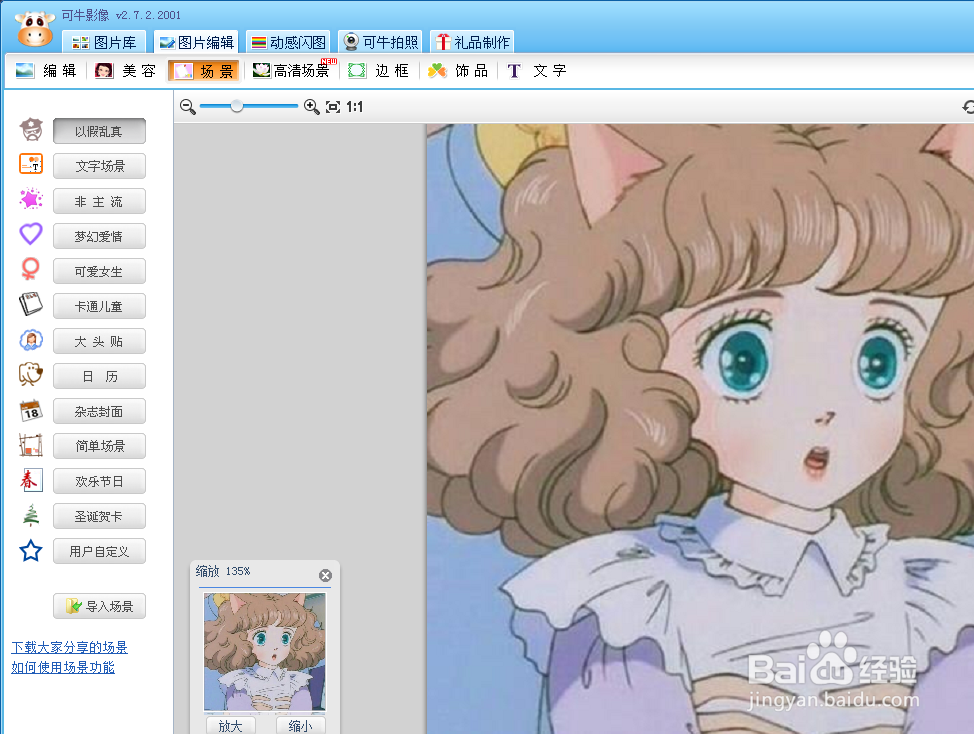Click the cow mascot logo icon
The height and width of the screenshot is (734, 974).
click(x=35, y=29)
